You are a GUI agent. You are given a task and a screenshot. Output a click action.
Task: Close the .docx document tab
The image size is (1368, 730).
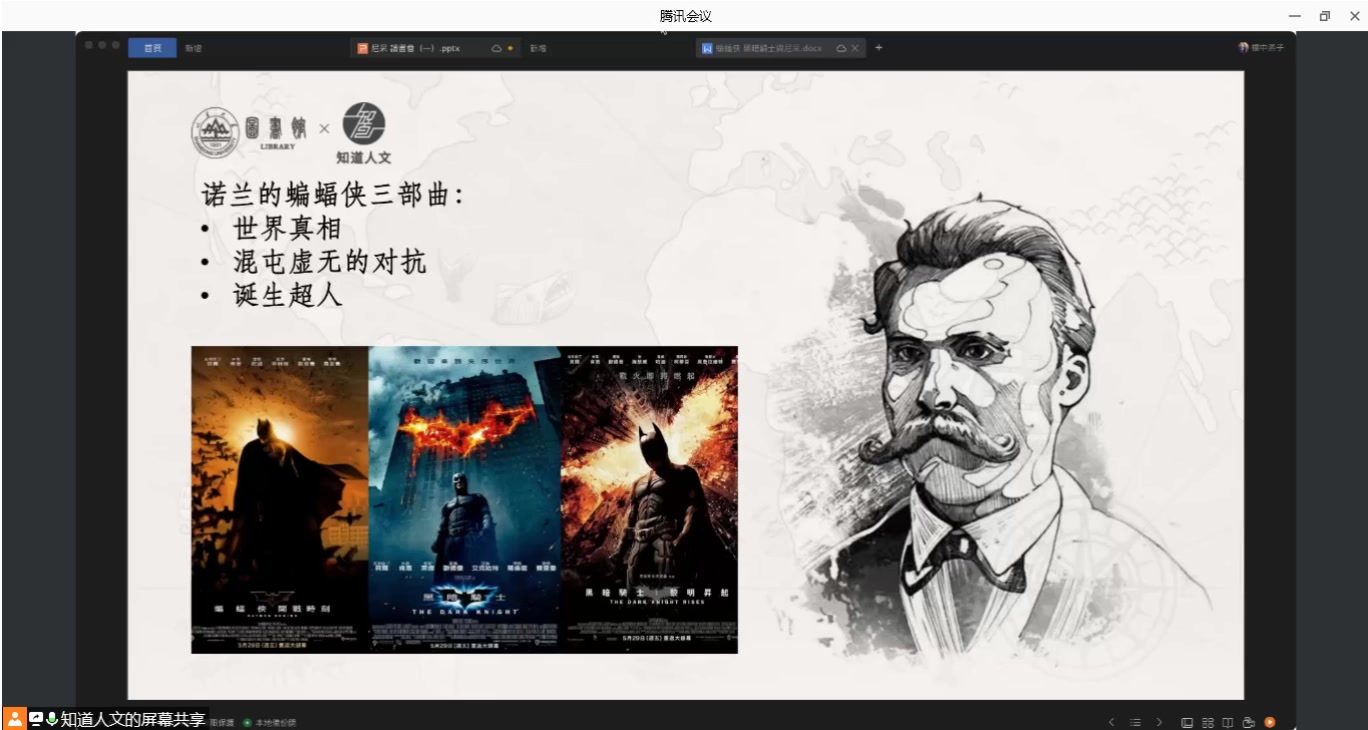click(x=856, y=48)
